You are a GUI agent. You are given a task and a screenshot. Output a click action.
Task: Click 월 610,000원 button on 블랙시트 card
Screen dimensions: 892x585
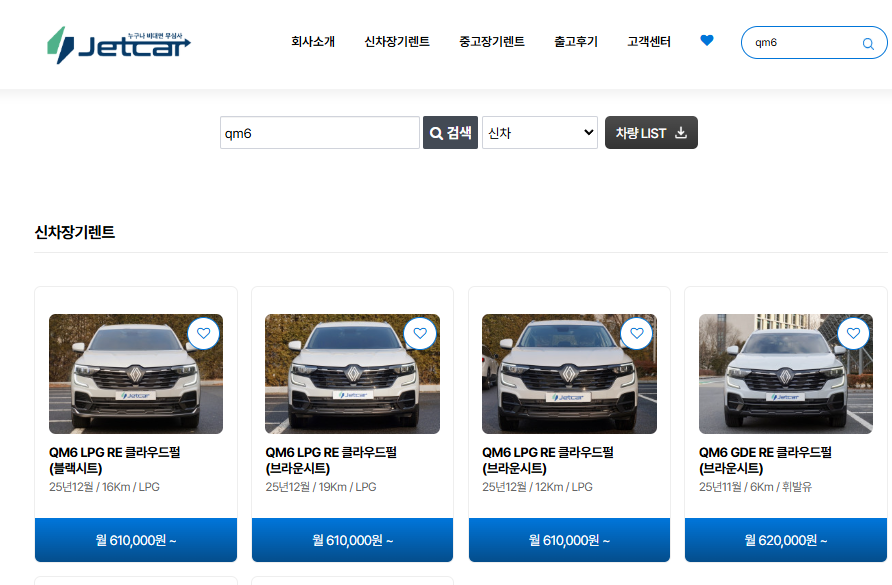136,539
